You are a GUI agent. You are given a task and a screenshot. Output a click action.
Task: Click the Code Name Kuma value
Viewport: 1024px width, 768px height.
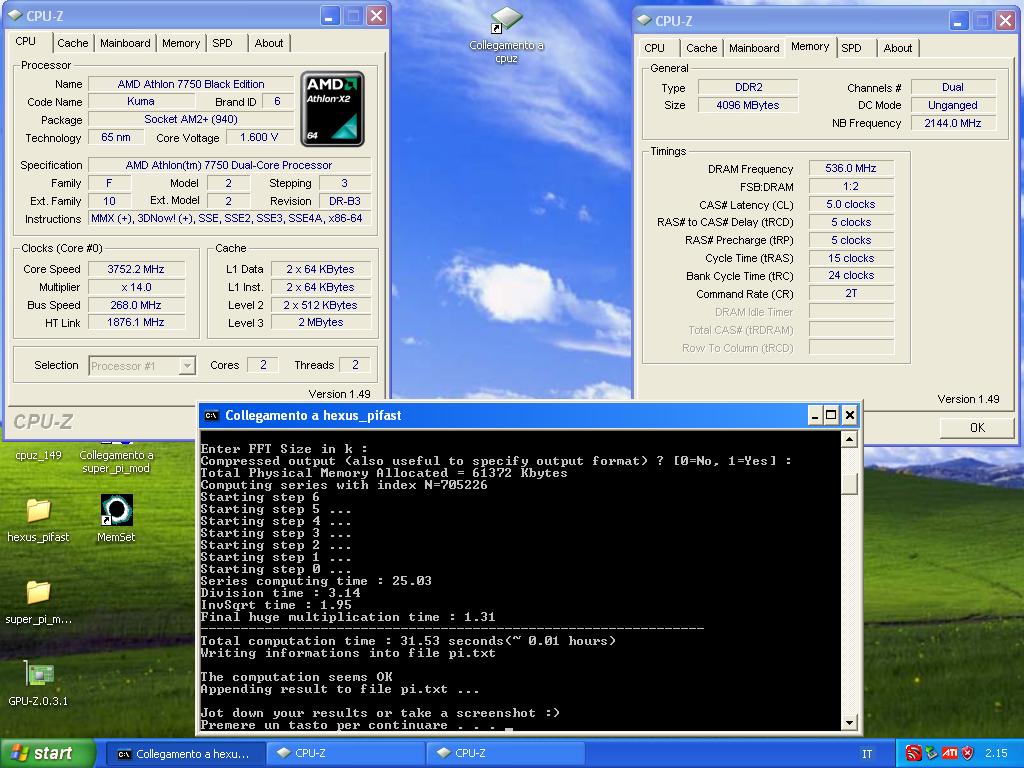[141, 101]
